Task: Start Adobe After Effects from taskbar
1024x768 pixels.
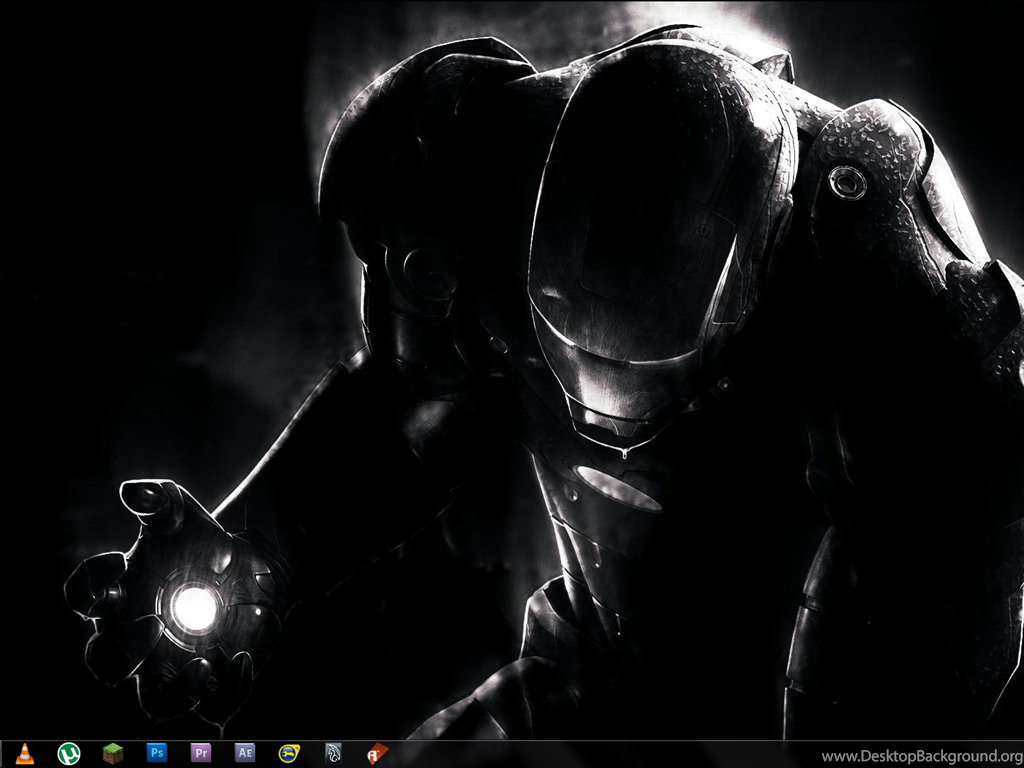Action: (245, 753)
